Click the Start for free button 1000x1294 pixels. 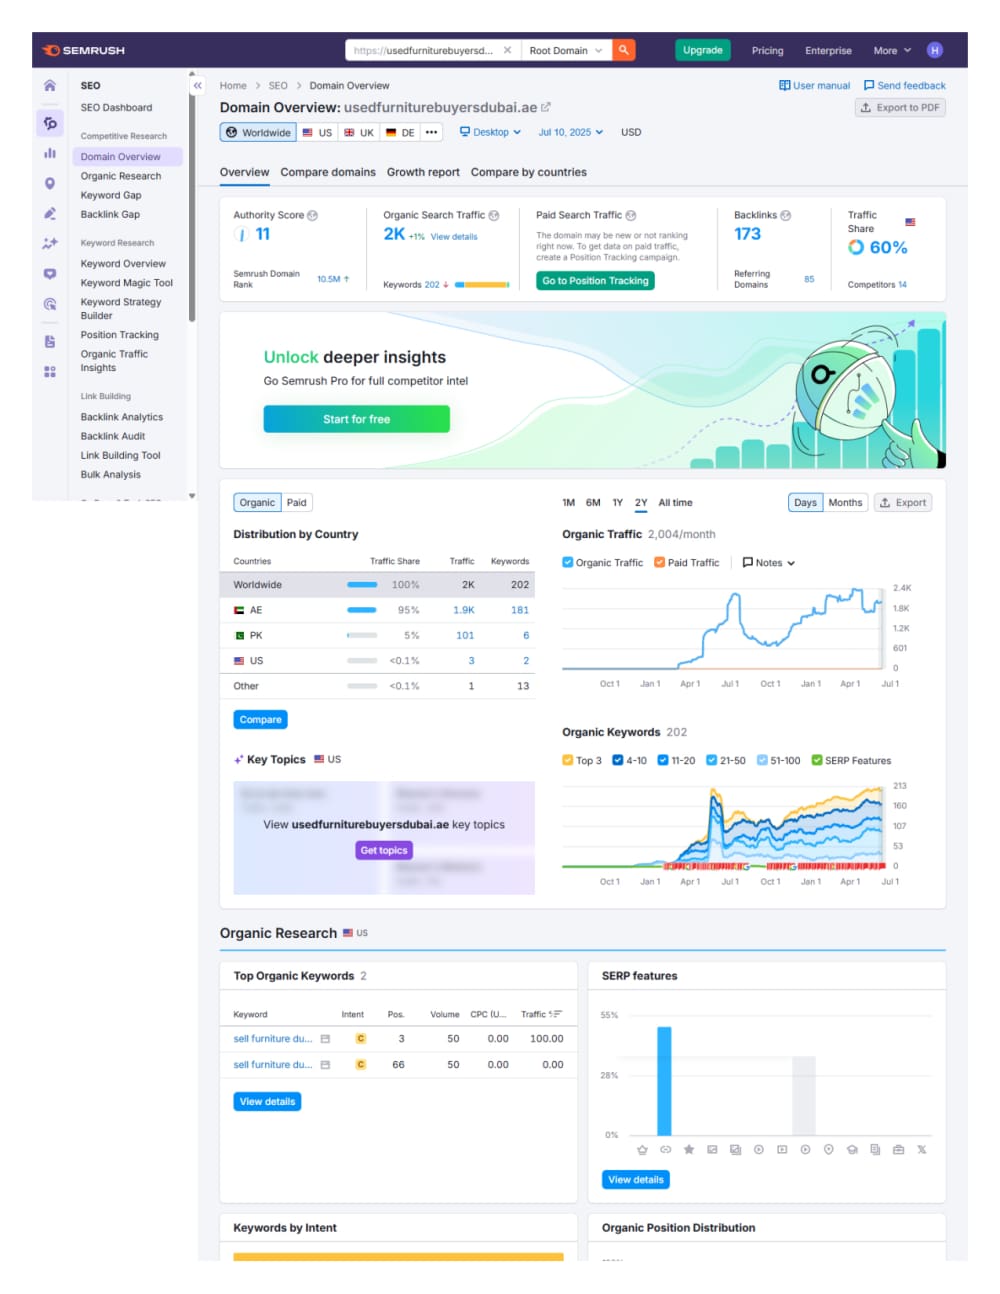point(357,419)
